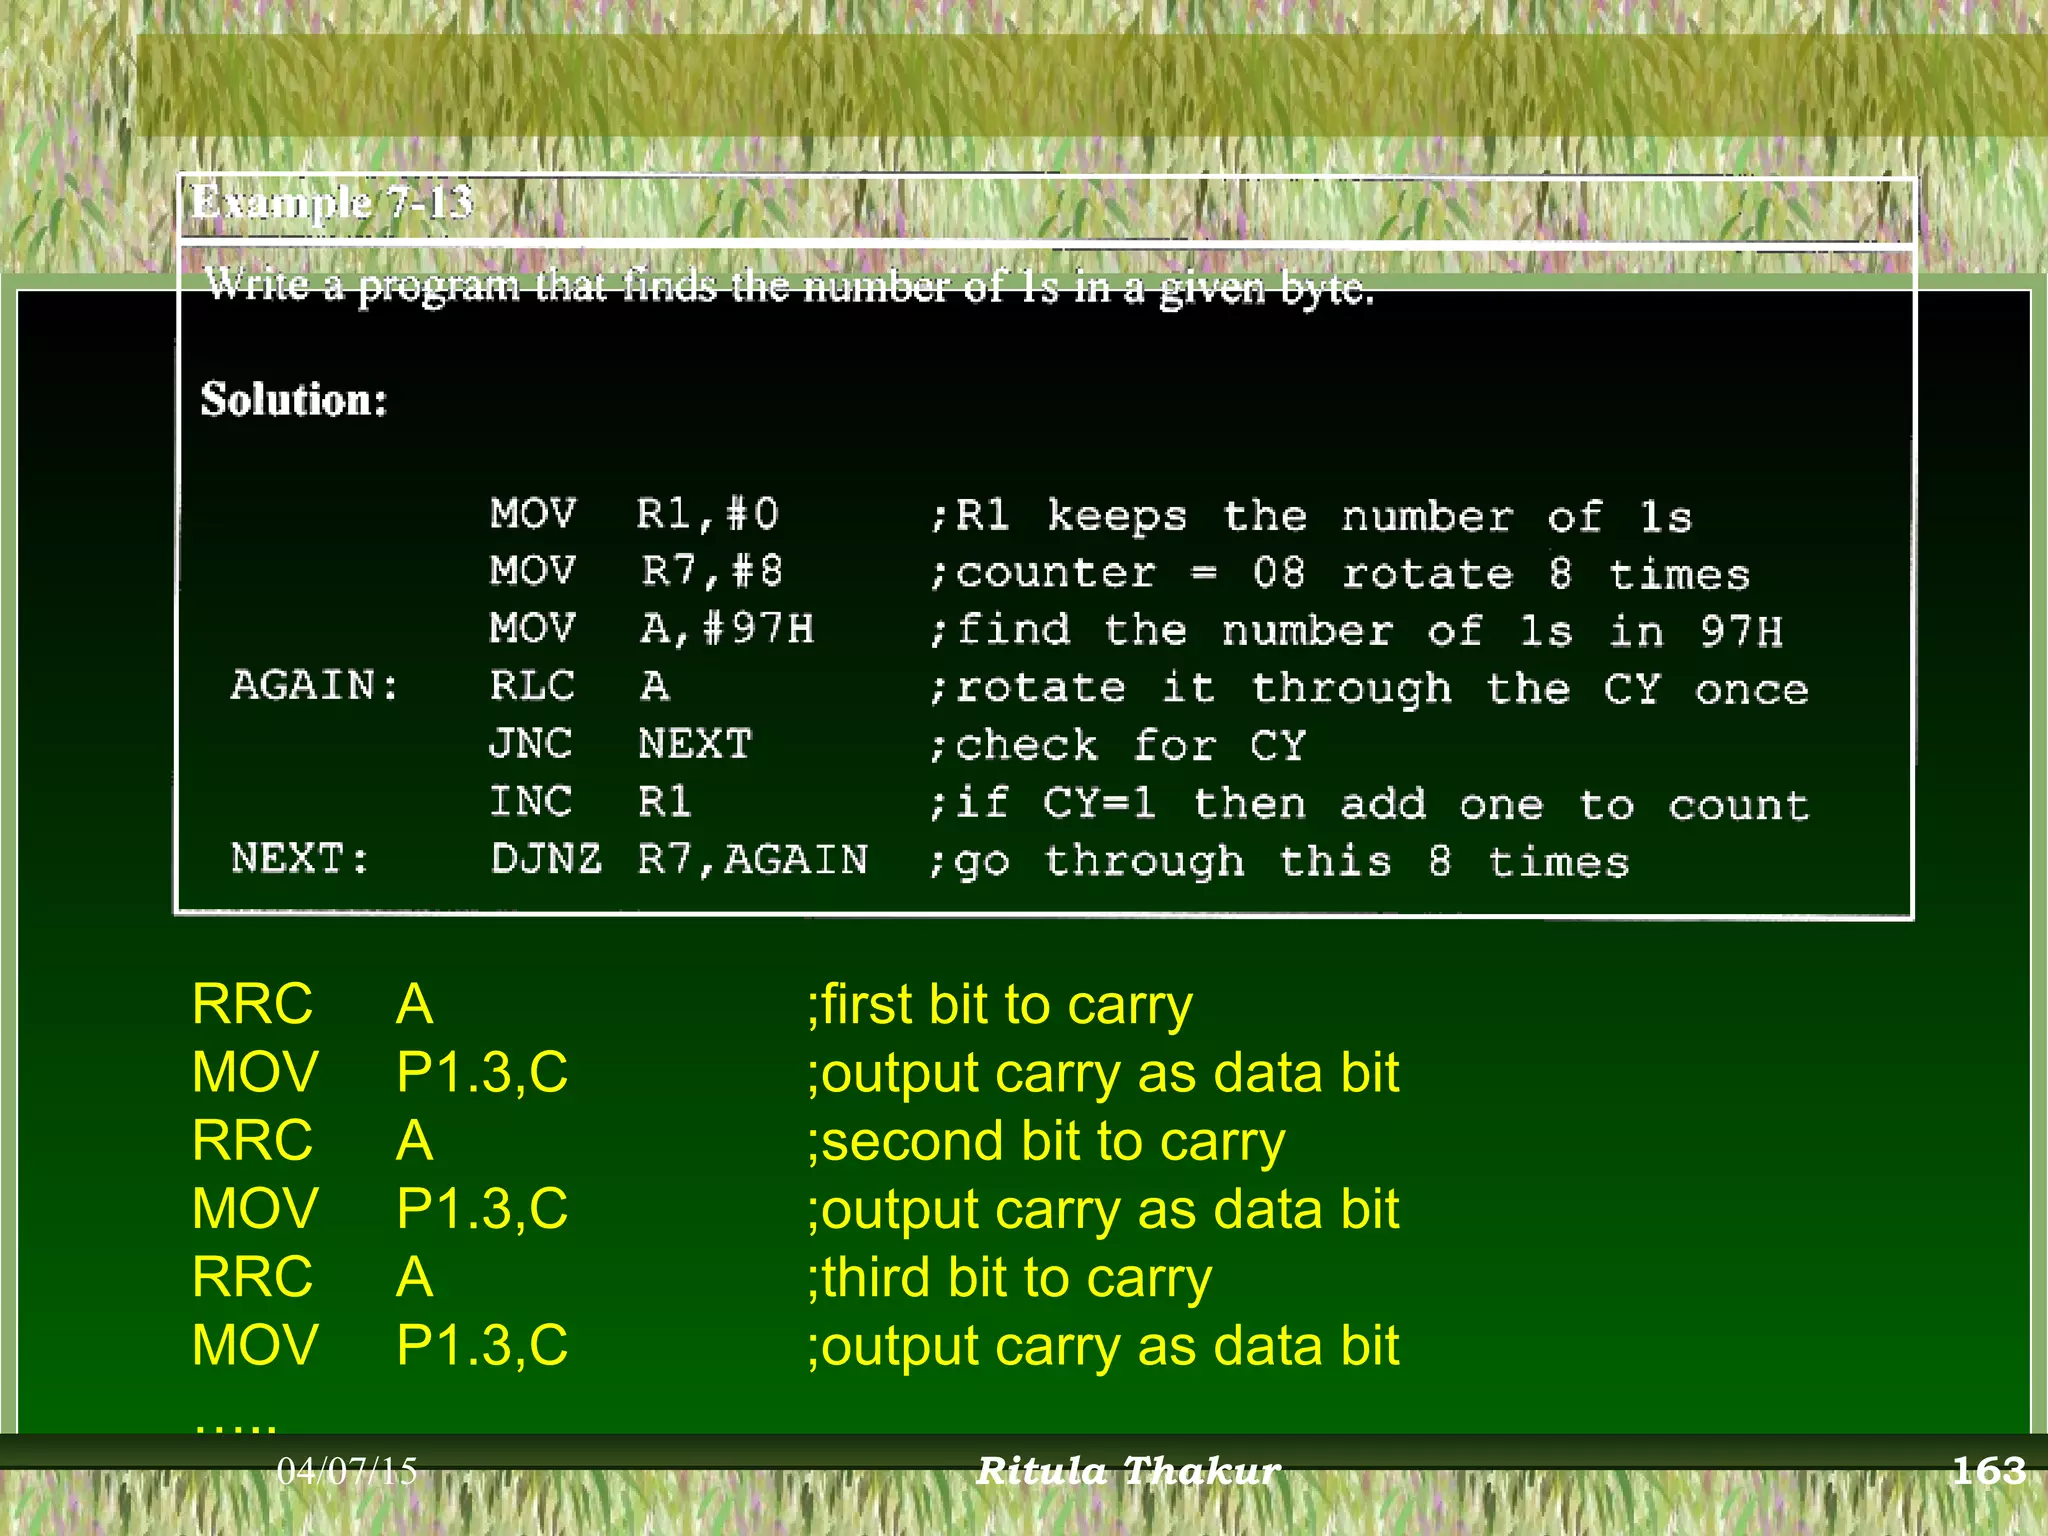Click comment ';rotate it through the CY once'
The width and height of the screenshot is (2048, 1536).
click(1369, 689)
